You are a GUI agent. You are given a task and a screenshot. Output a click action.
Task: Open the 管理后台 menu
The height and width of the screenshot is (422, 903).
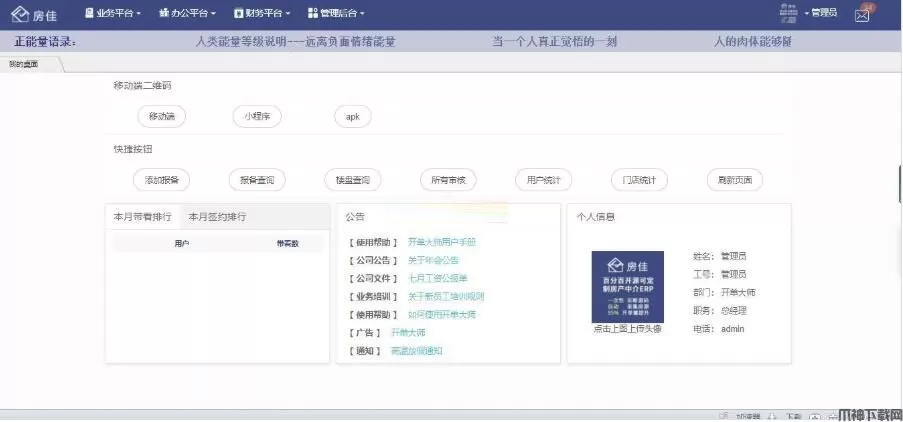[x=336, y=14]
